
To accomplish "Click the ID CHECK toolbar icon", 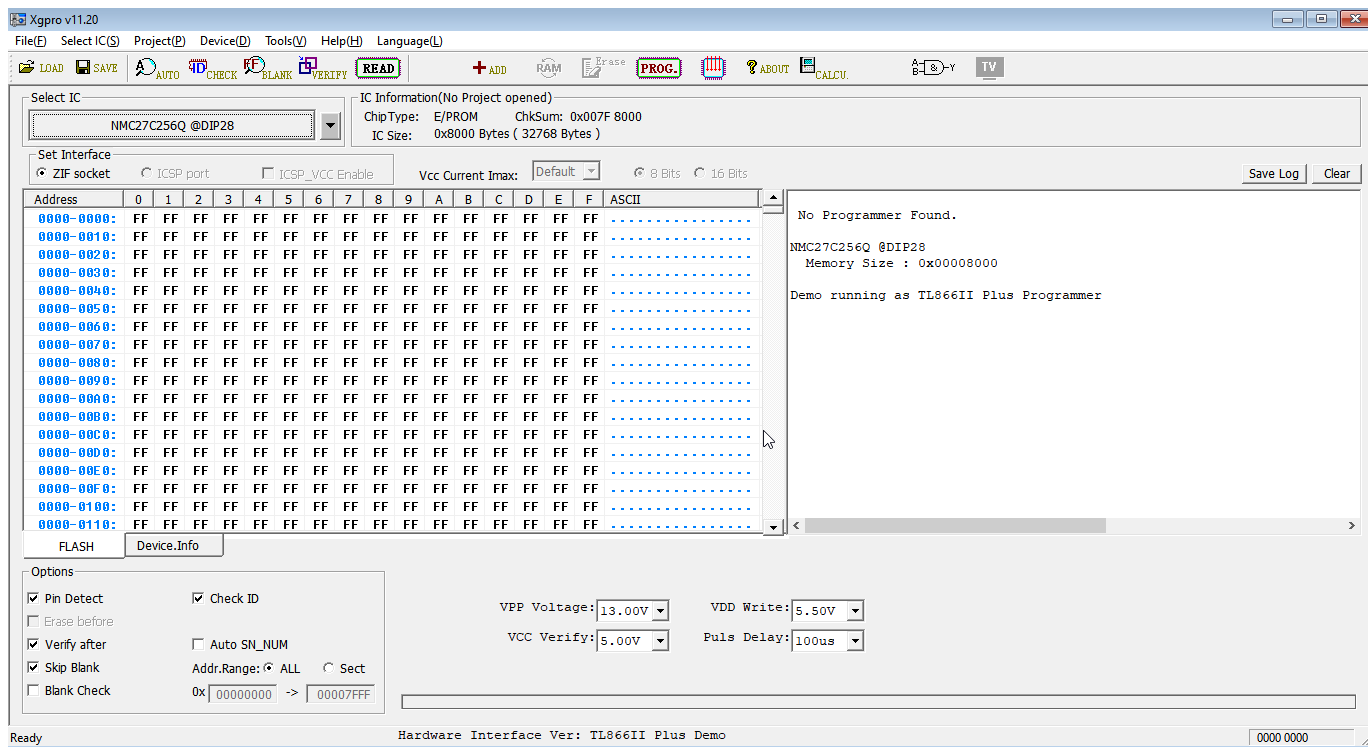I will 213,68.
